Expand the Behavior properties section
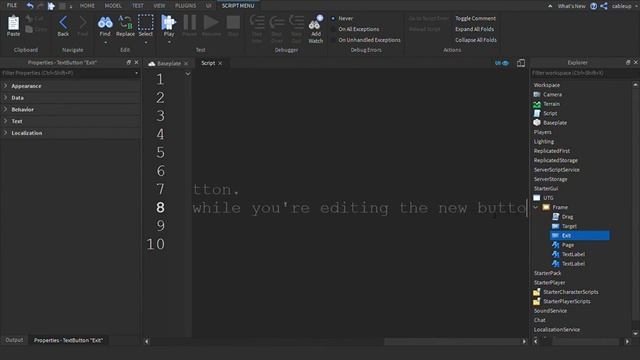The image size is (640, 360). [6, 109]
